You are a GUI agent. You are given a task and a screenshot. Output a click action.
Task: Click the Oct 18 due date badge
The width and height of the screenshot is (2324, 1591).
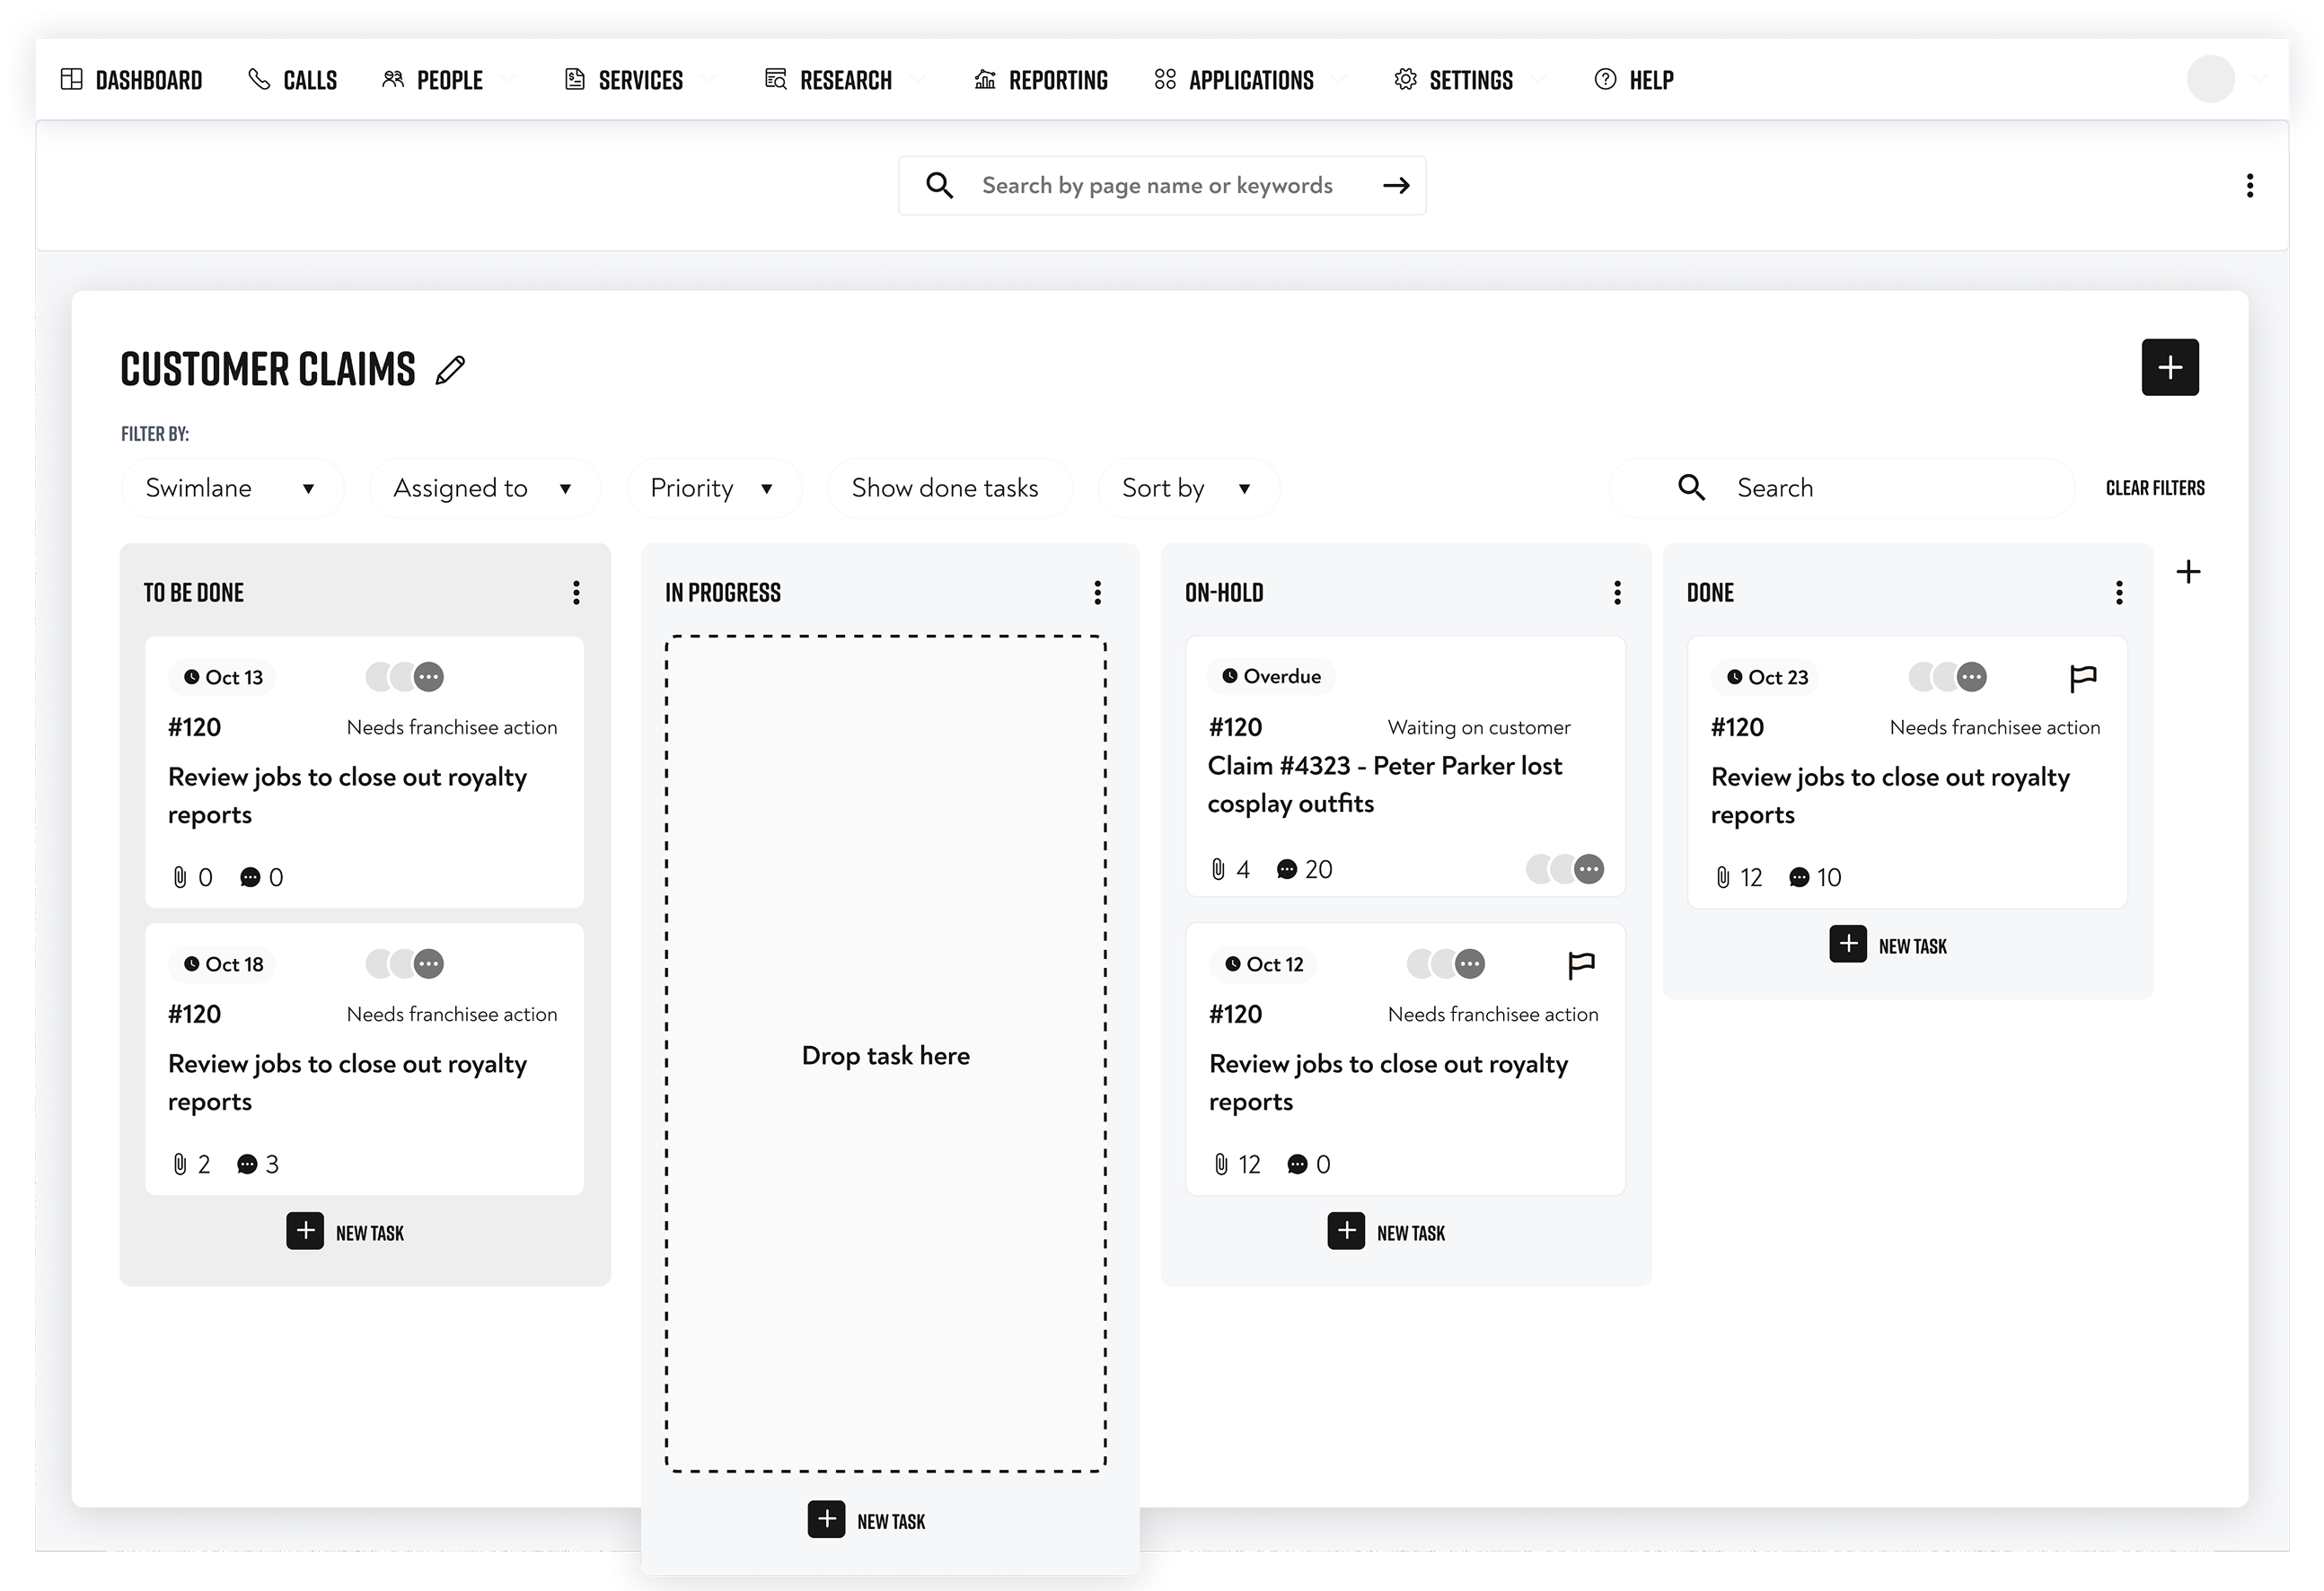222,964
